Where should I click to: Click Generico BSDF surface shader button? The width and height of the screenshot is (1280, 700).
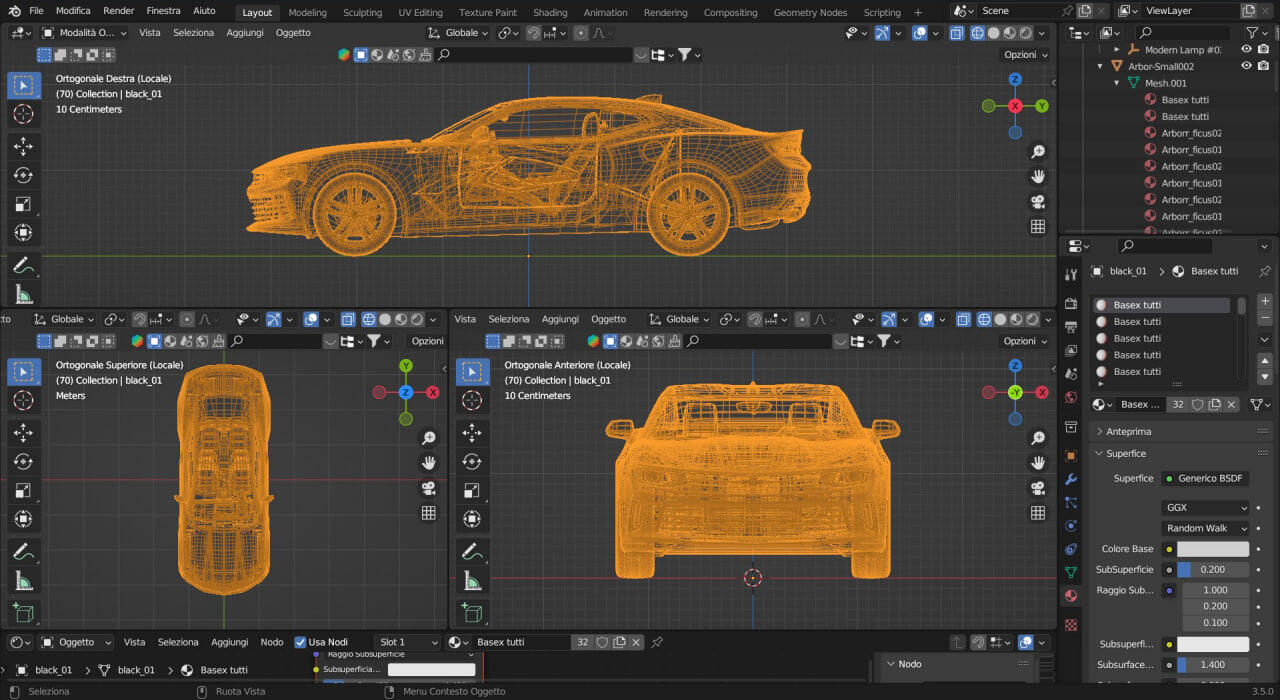1205,478
